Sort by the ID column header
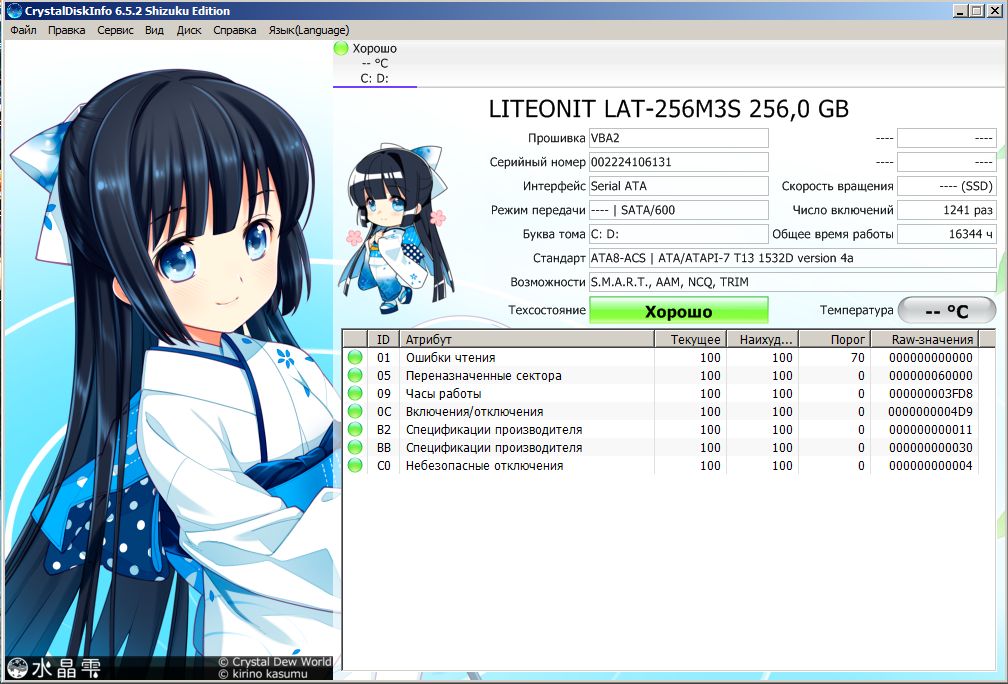This screenshot has width=1008, height=684. click(x=383, y=339)
